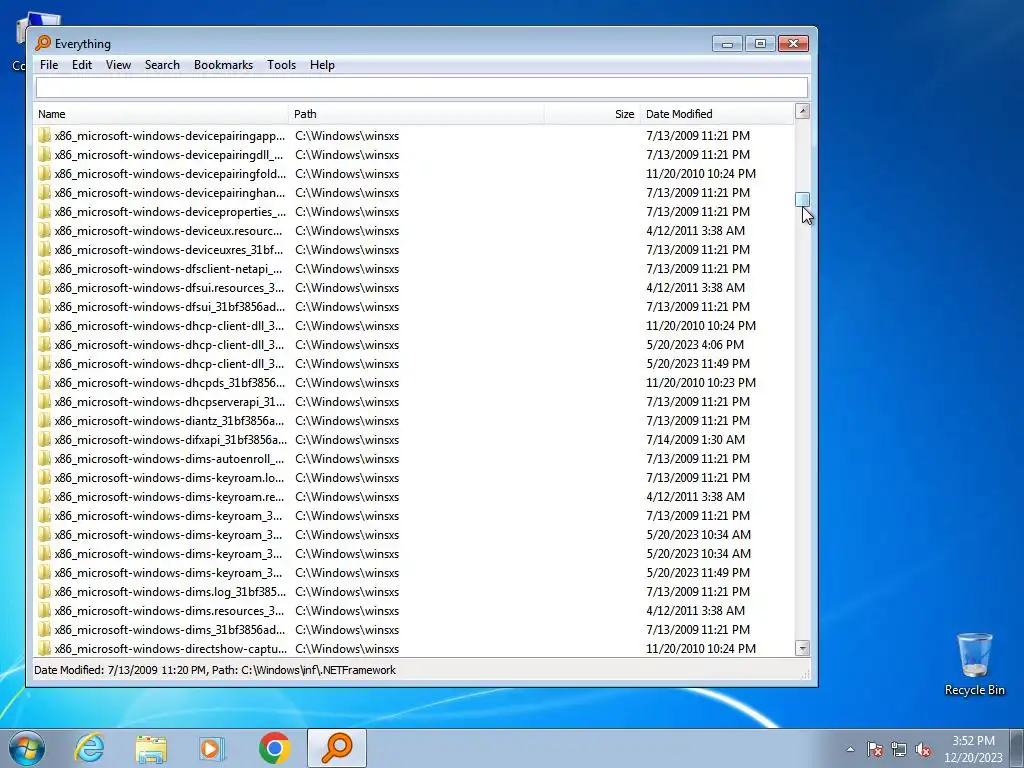Select dhcp-client-dll row dated 11/20/2010 10:24 PM
1024x768 pixels.
click(x=414, y=325)
